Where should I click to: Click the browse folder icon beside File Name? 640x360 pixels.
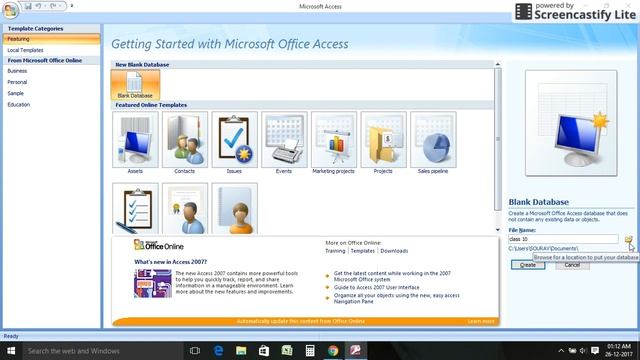628,239
